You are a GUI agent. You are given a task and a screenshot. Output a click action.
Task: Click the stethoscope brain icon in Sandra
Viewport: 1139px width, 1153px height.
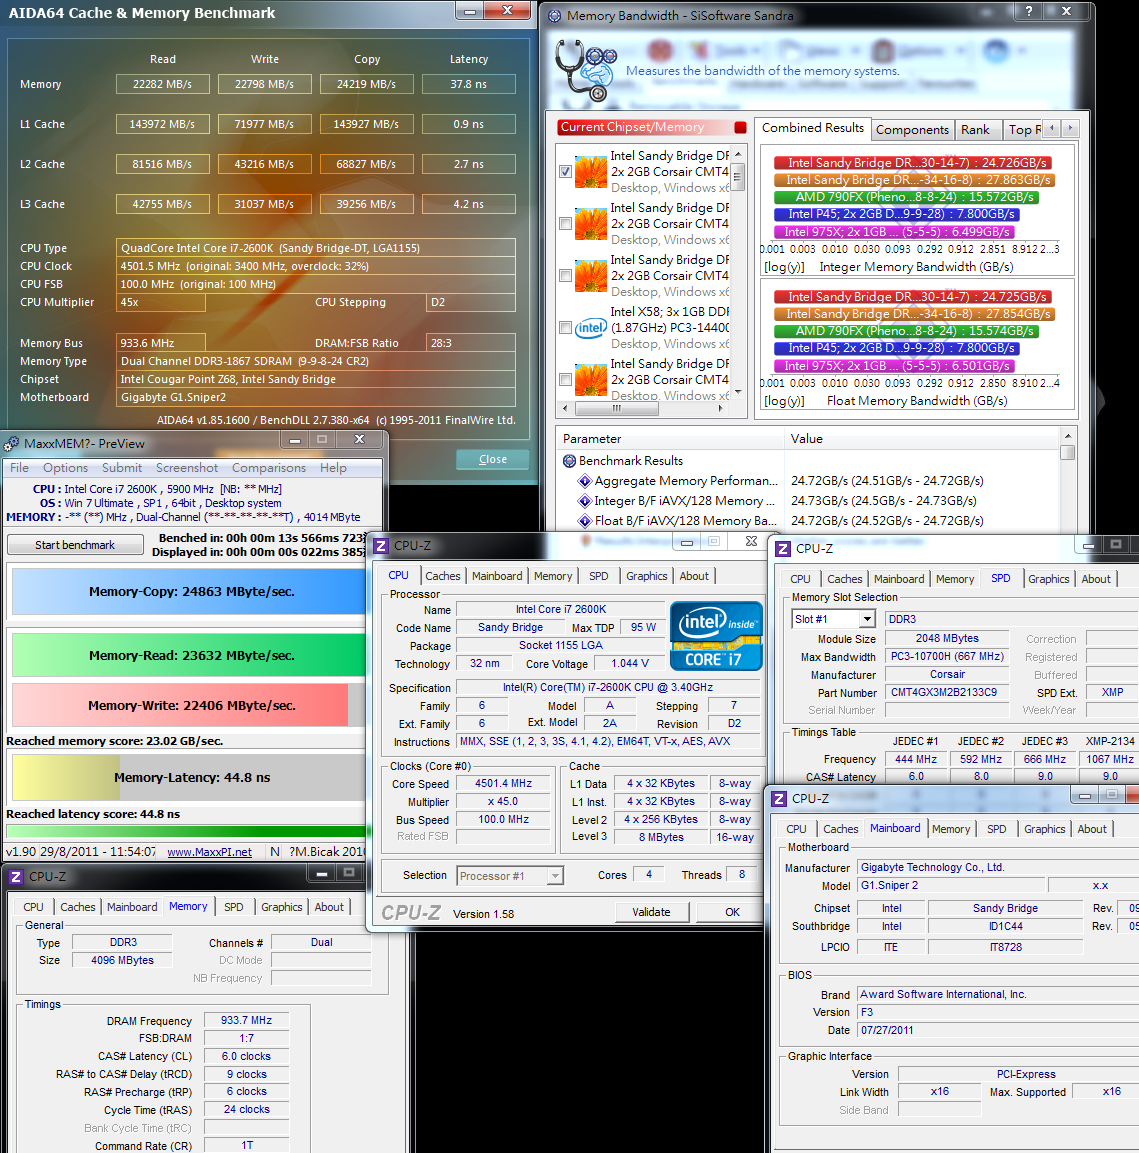click(586, 69)
